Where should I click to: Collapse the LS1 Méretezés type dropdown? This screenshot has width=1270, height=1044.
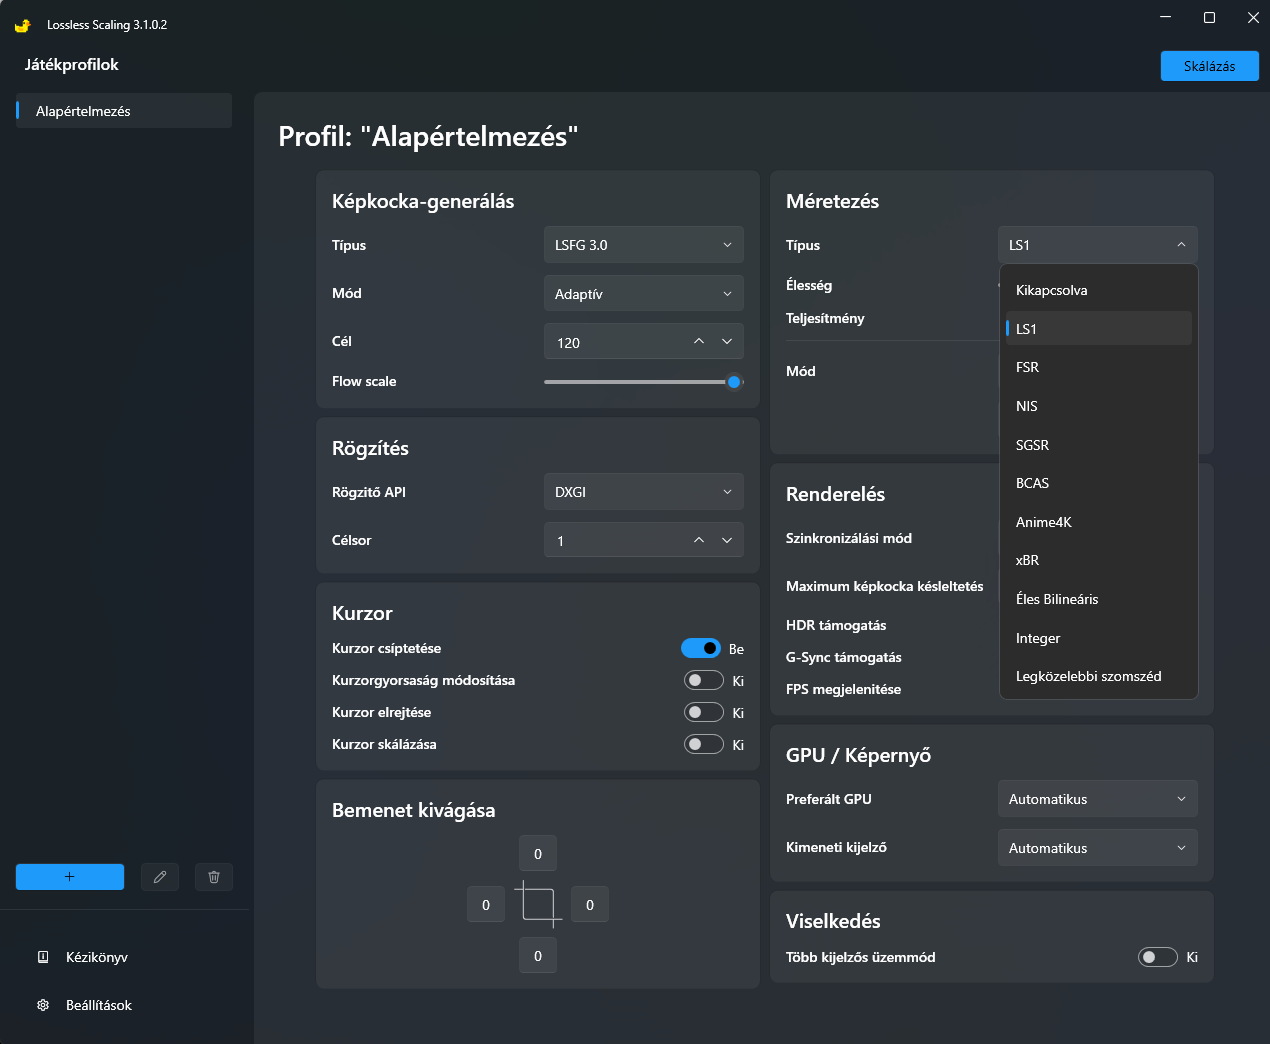(1098, 245)
